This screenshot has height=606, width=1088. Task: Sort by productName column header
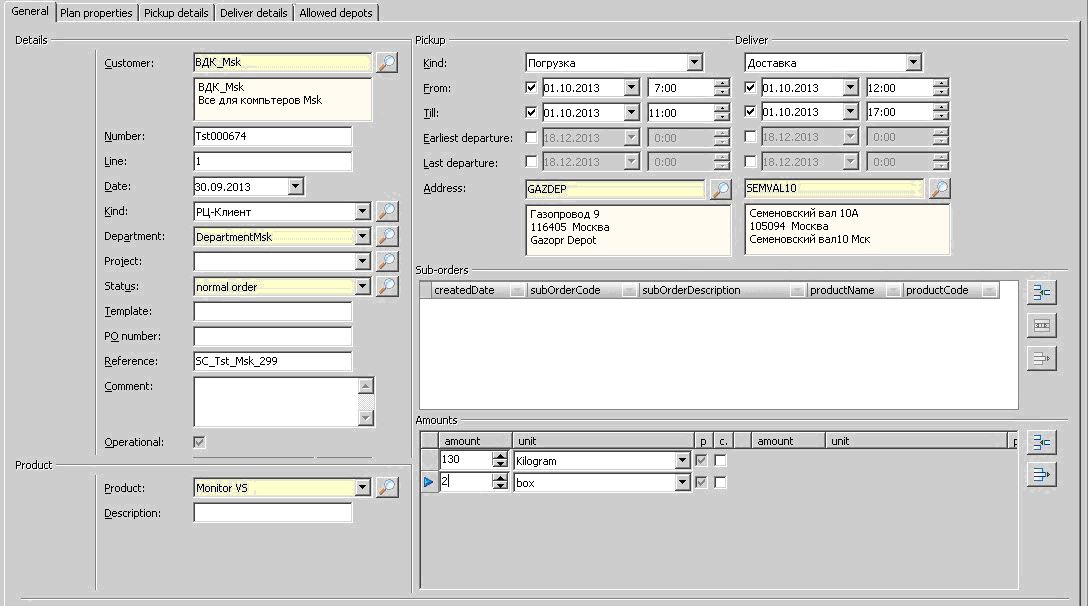853,290
